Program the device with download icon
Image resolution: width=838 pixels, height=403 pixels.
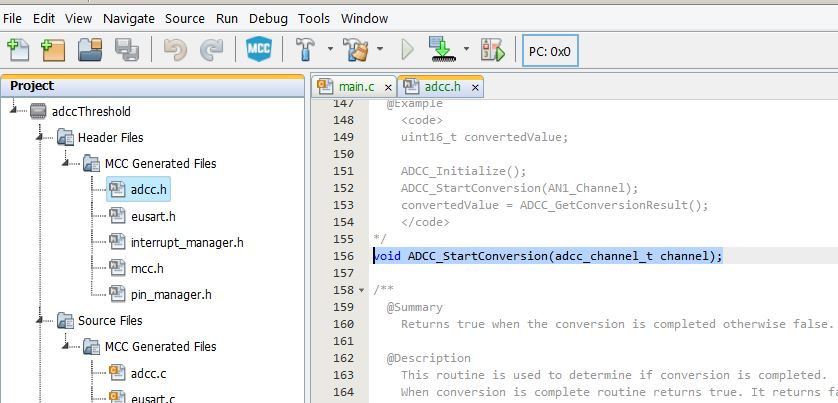(440, 49)
